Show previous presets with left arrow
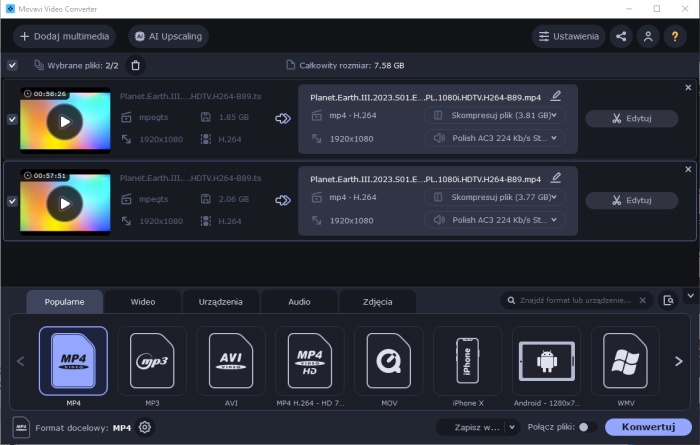Image resolution: width=700 pixels, height=445 pixels. 21,361
